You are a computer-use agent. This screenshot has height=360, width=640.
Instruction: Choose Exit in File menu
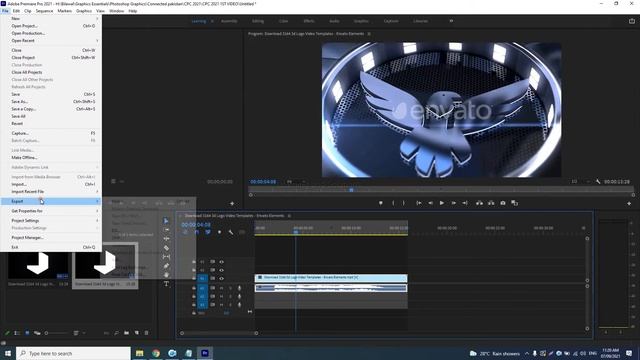(51, 247)
